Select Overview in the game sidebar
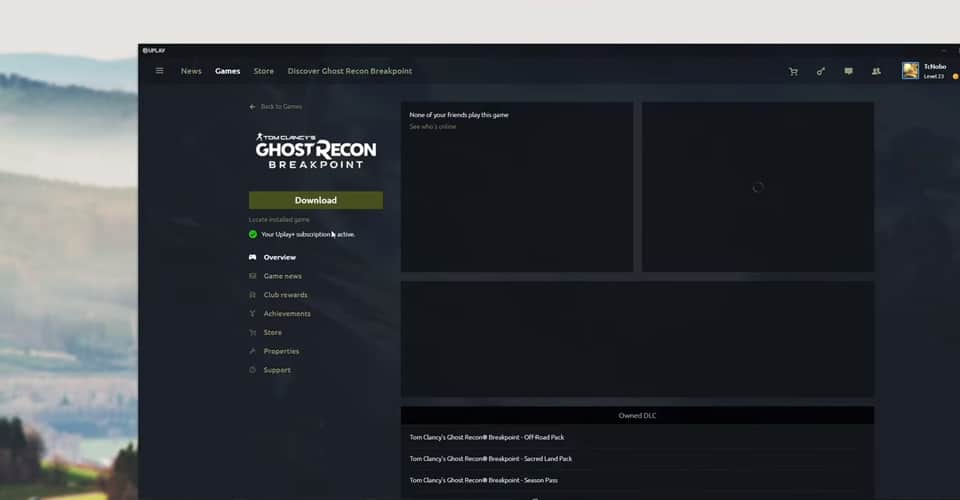 click(x=280, y=258)
